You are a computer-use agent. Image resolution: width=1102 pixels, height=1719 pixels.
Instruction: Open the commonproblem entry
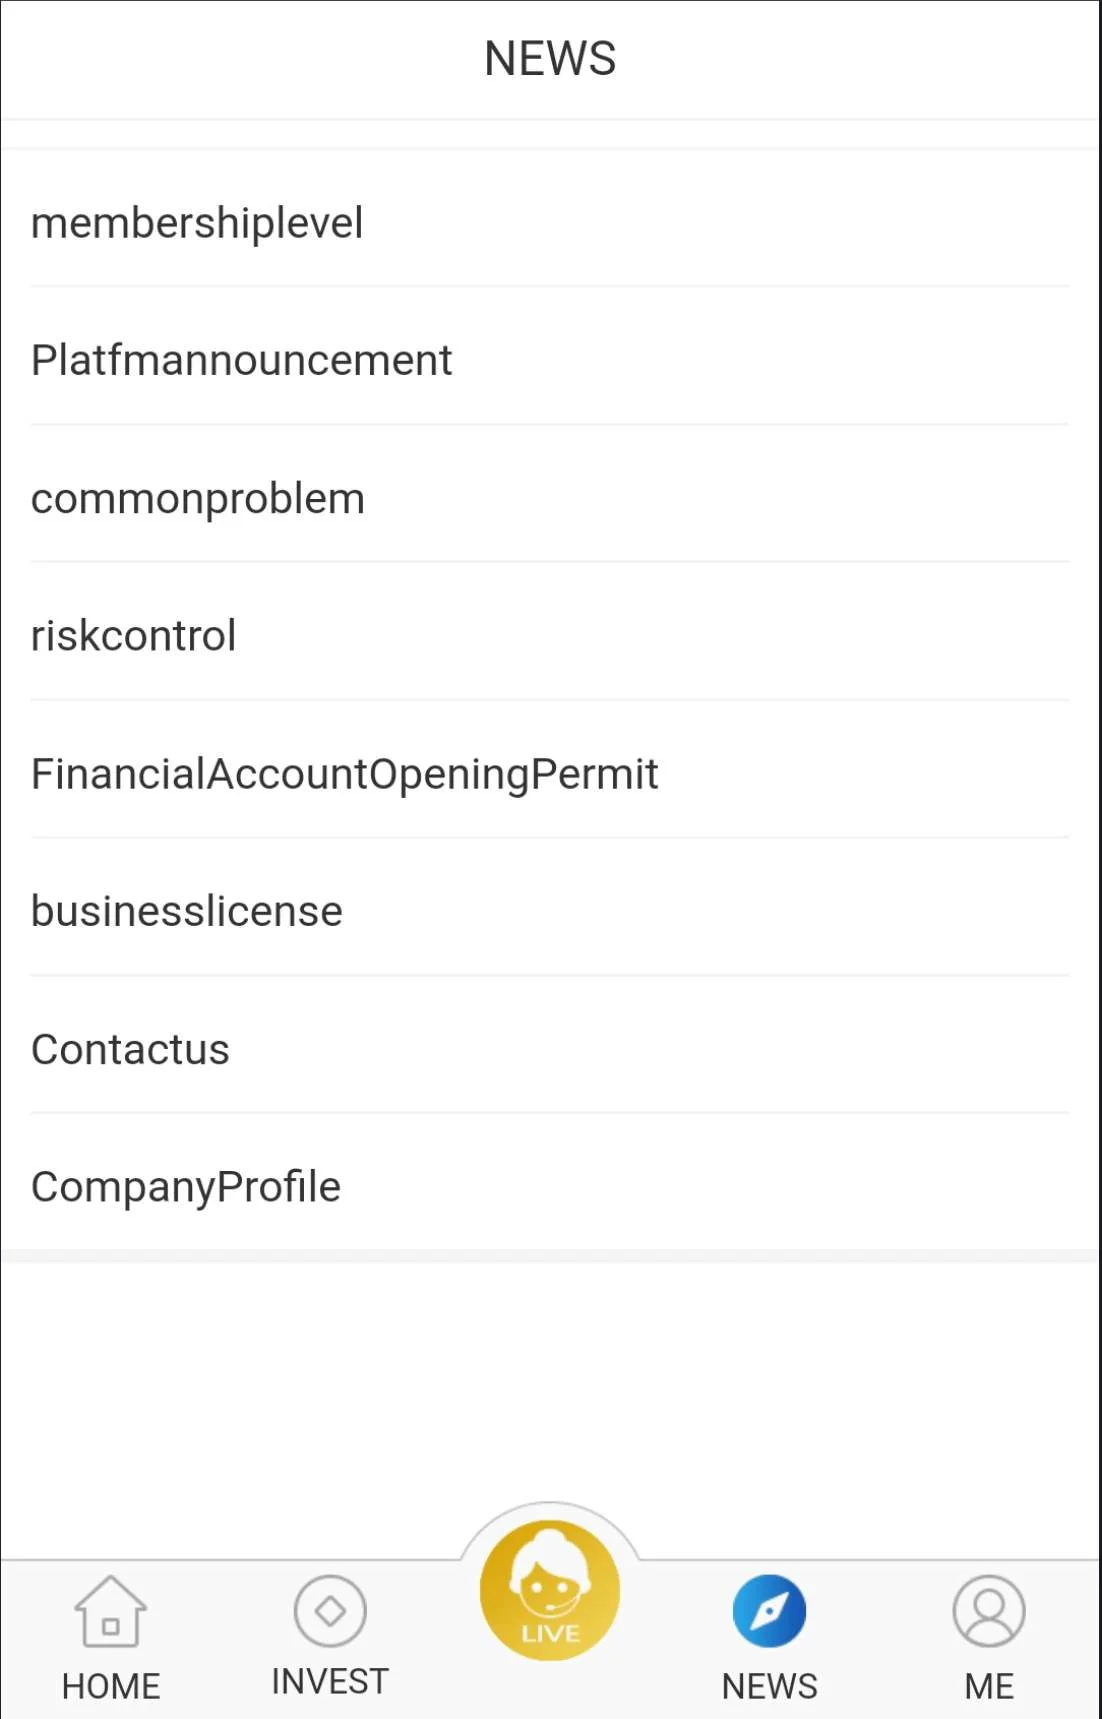point(198,498)
